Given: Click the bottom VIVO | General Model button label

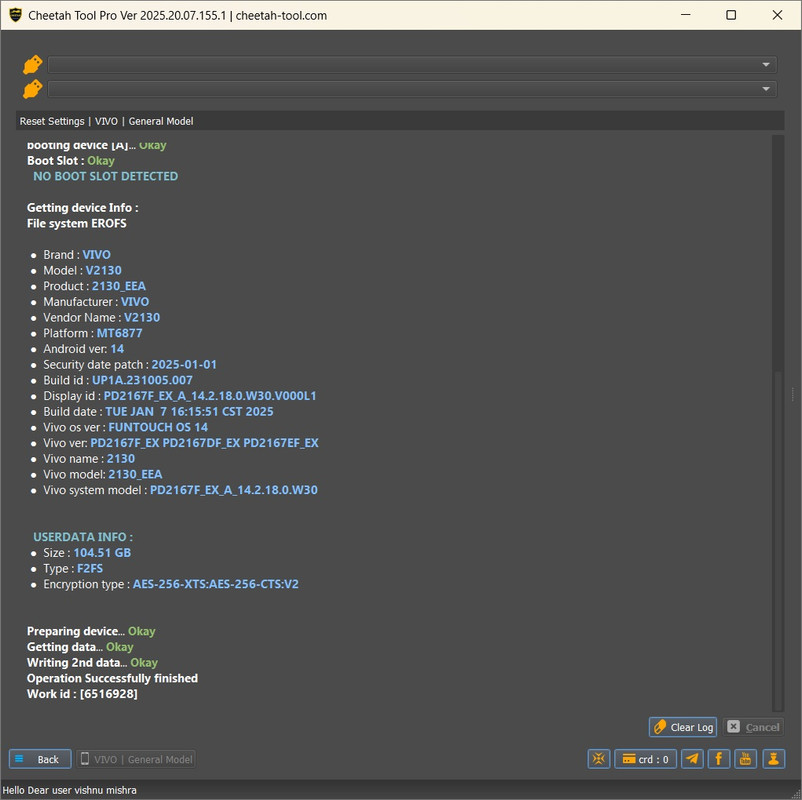Looking at the screenshot, I should (x=143, y=760).
